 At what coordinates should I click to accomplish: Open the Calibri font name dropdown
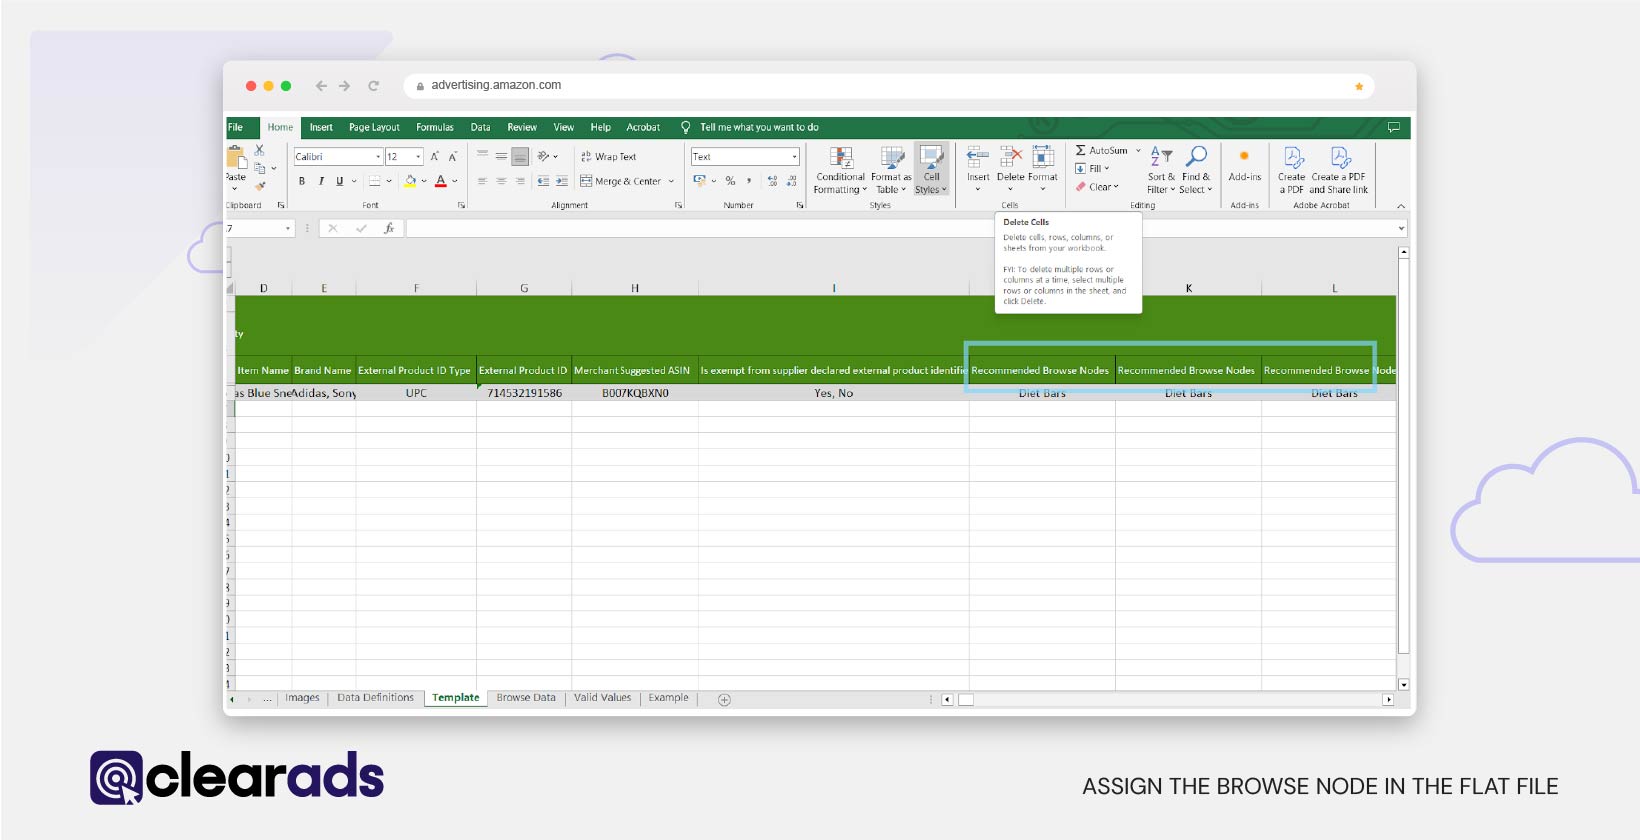tap(379, 157)
